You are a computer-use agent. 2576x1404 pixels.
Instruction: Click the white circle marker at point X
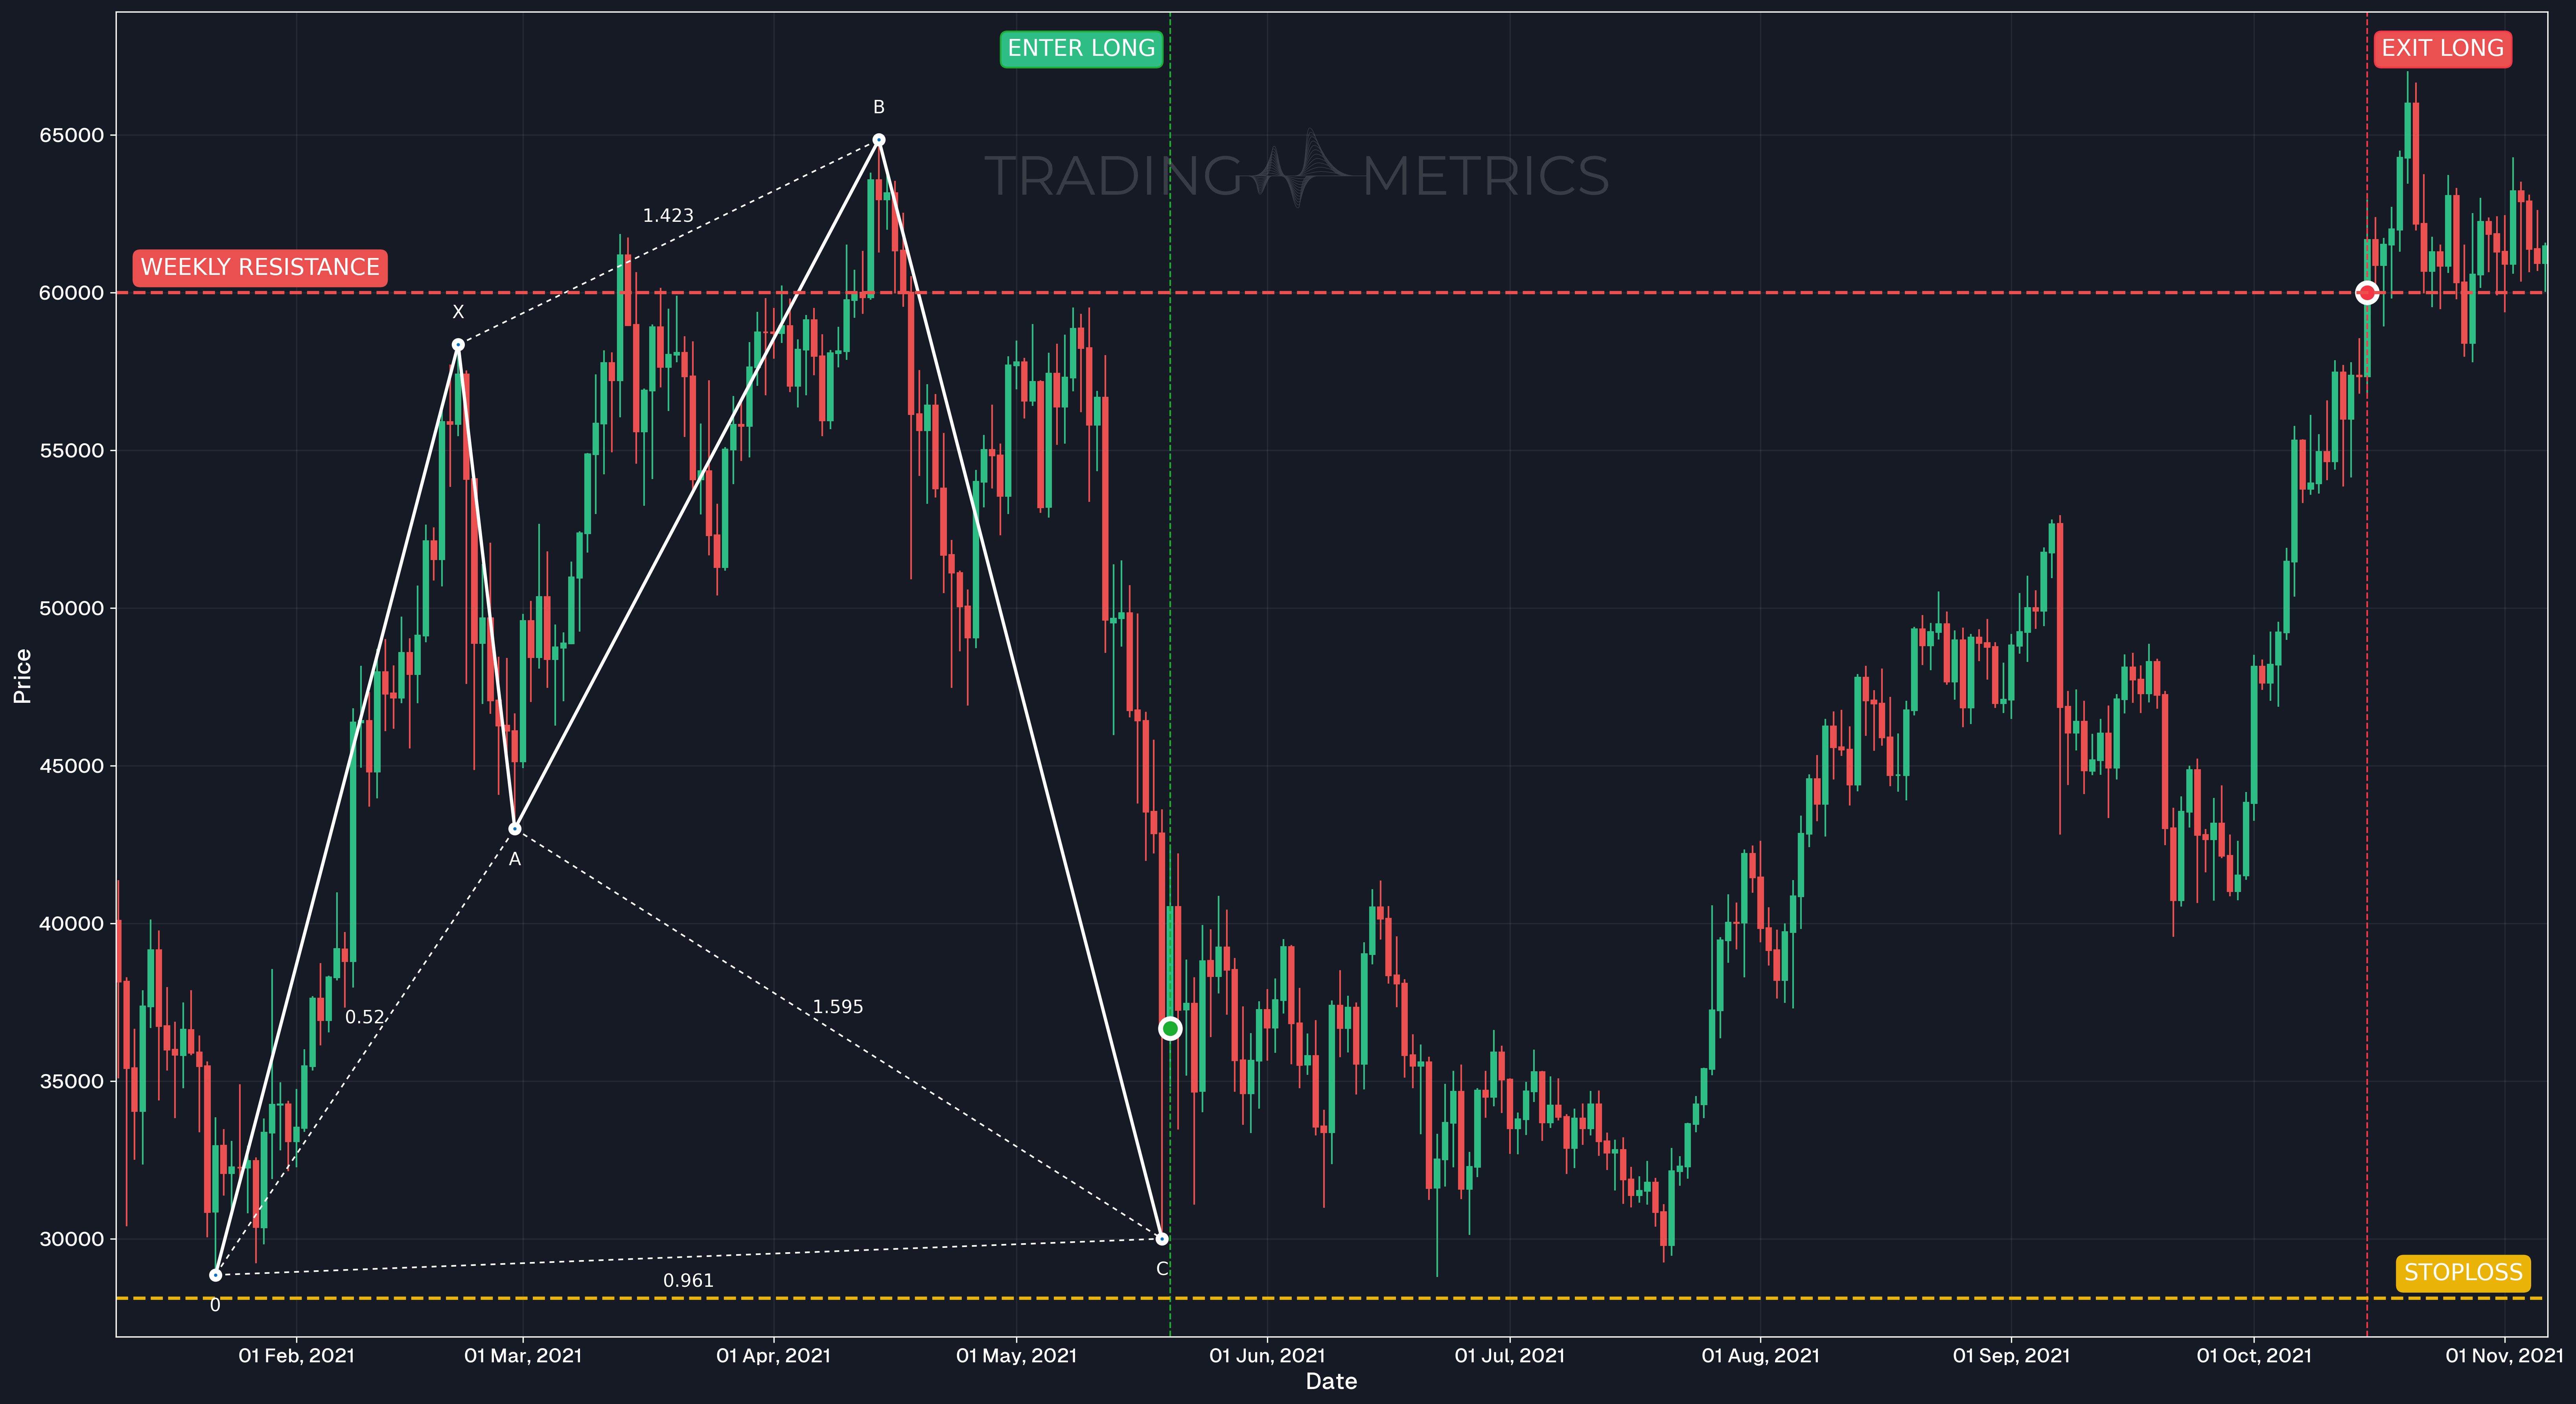pos(458,345)
